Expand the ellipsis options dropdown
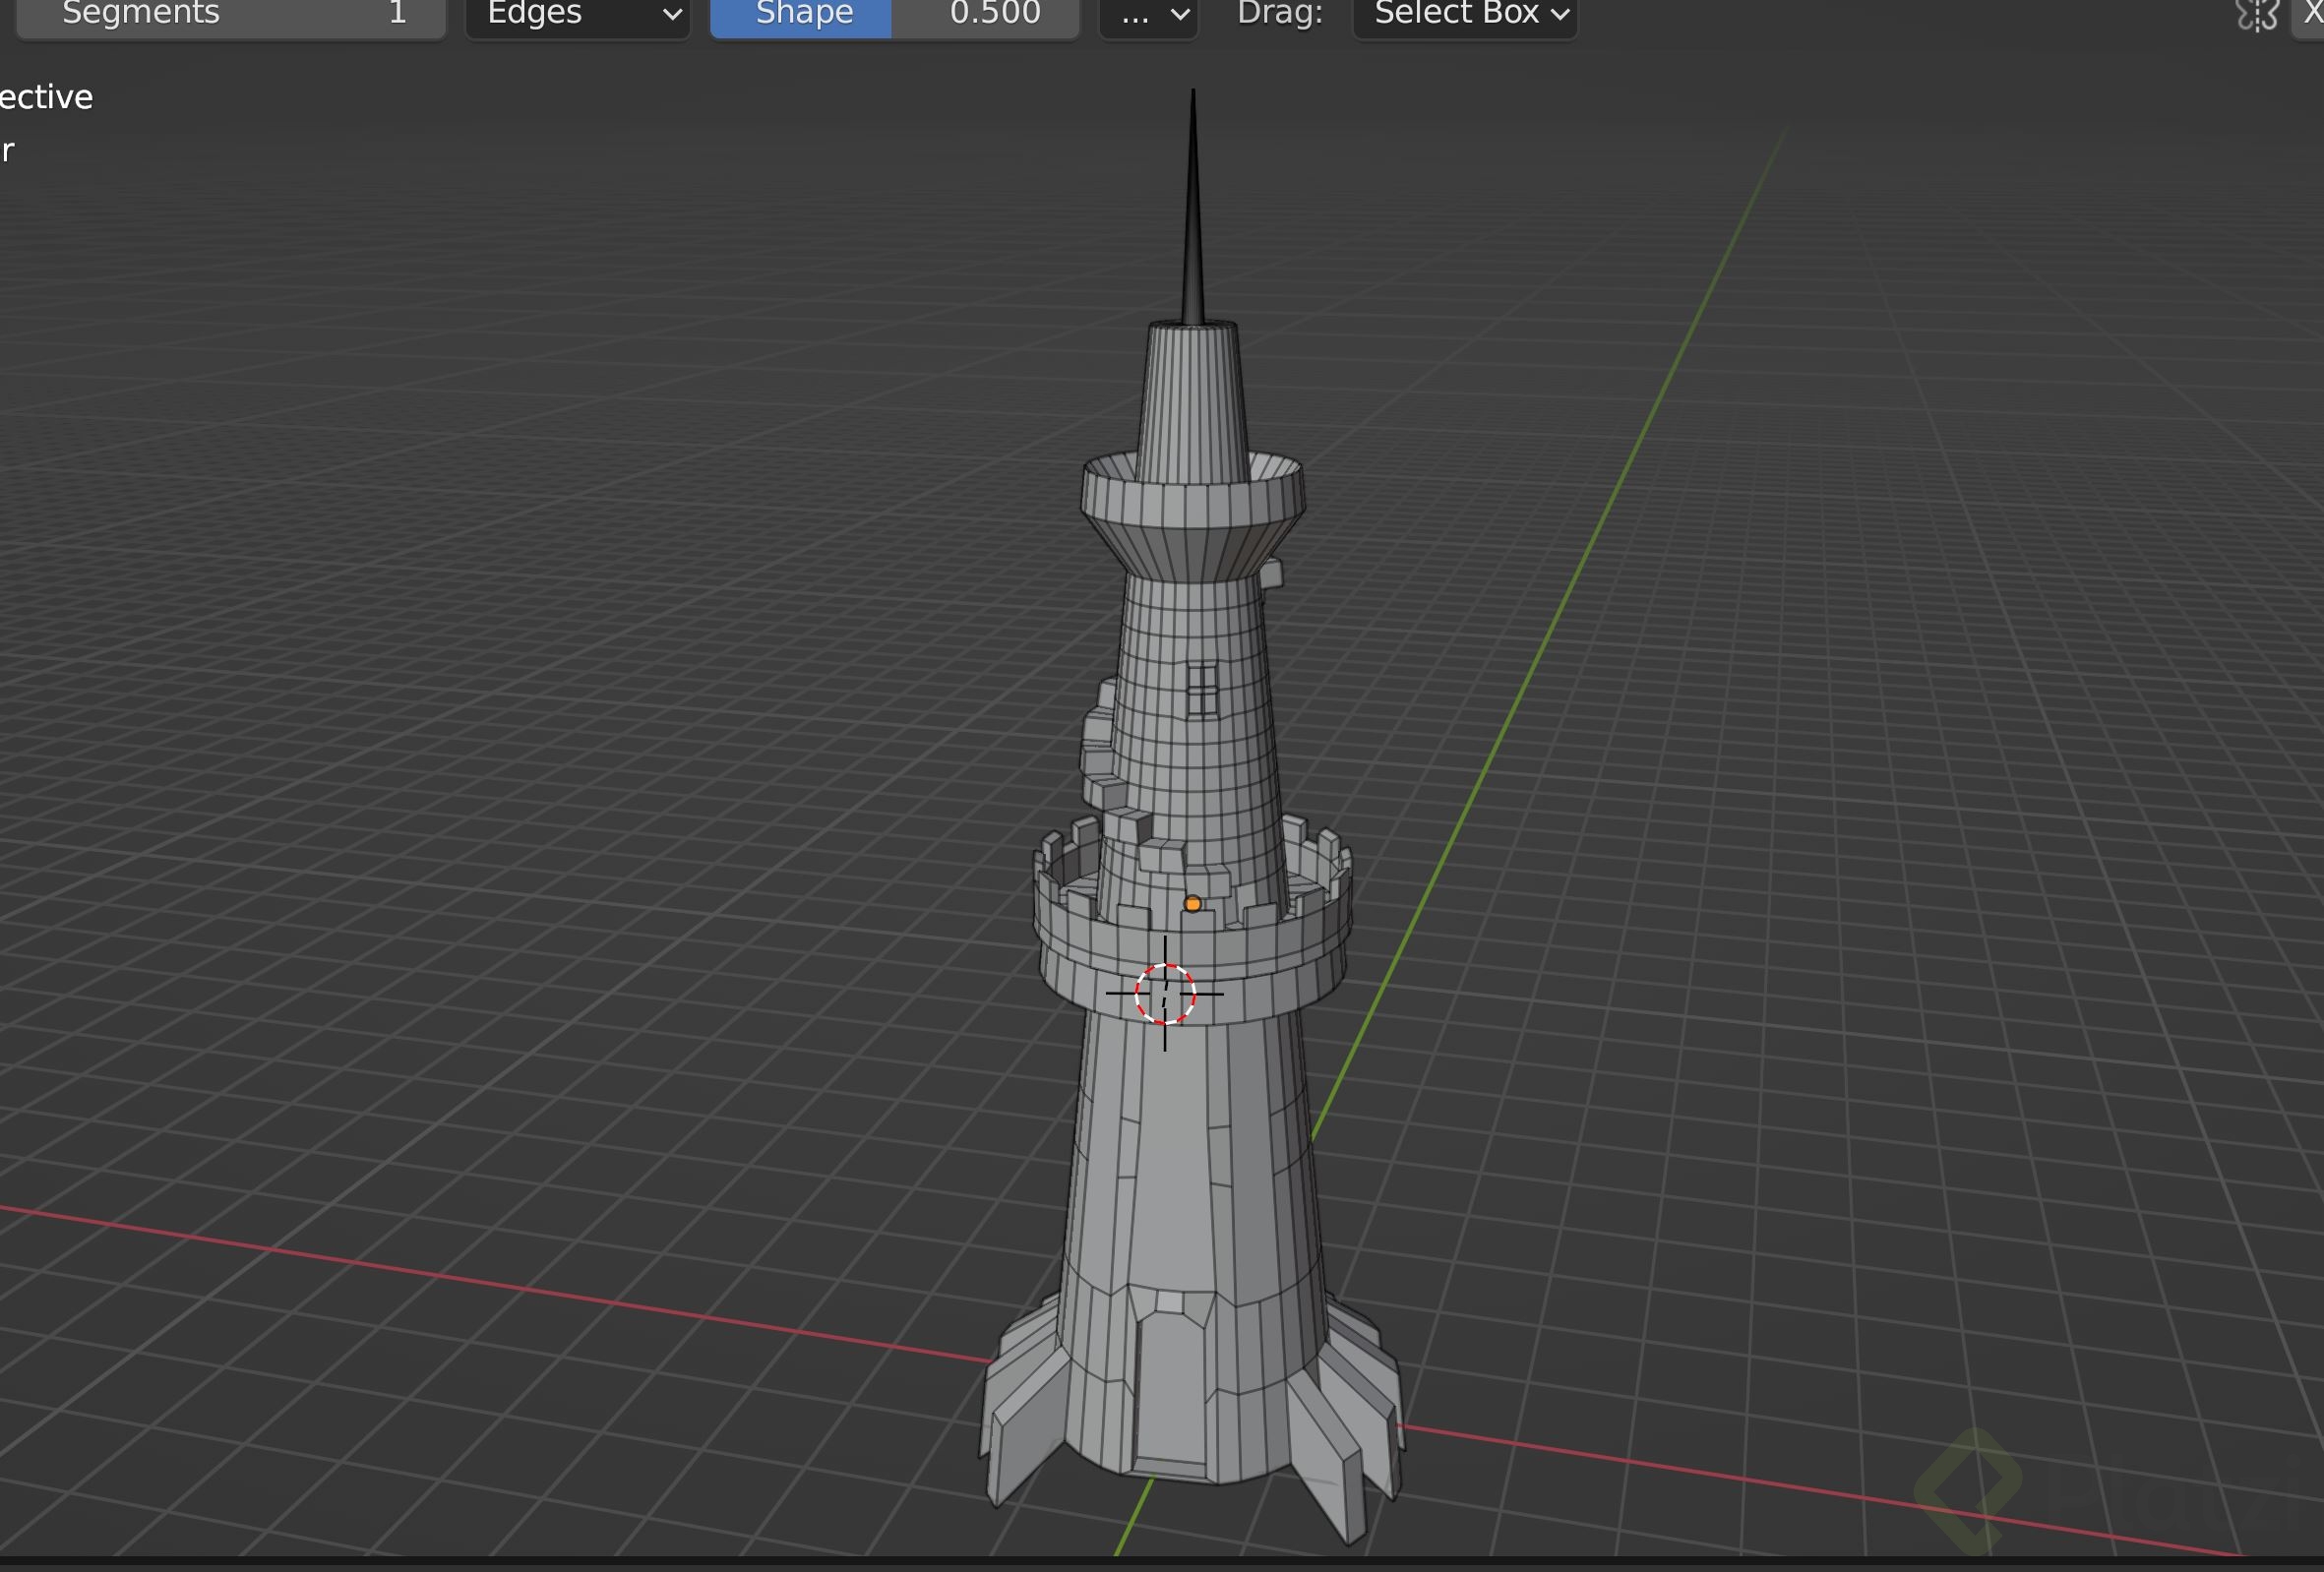Image resolution: width=2324 pixels, height=1572 pixels. [x=1148, y=14]
